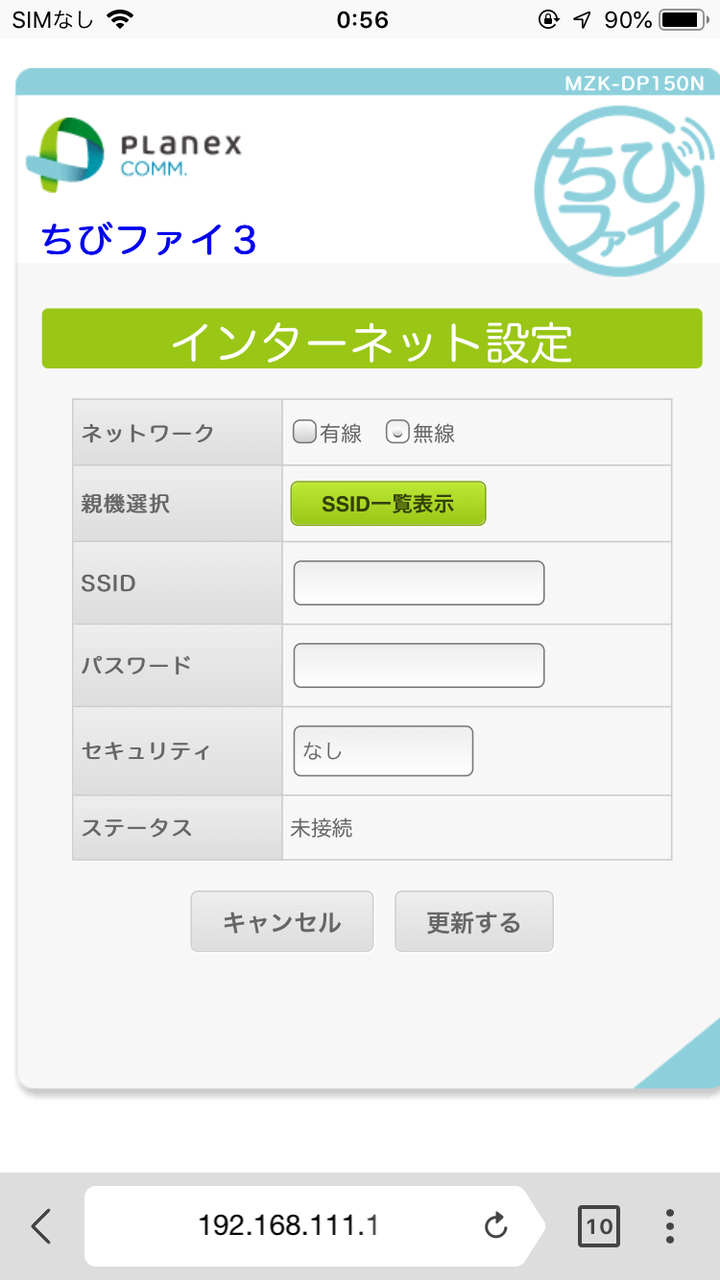Screen dimensions: 720x1280
Task: Click the SSID一覧表示 button
Action: click(388, 504)
